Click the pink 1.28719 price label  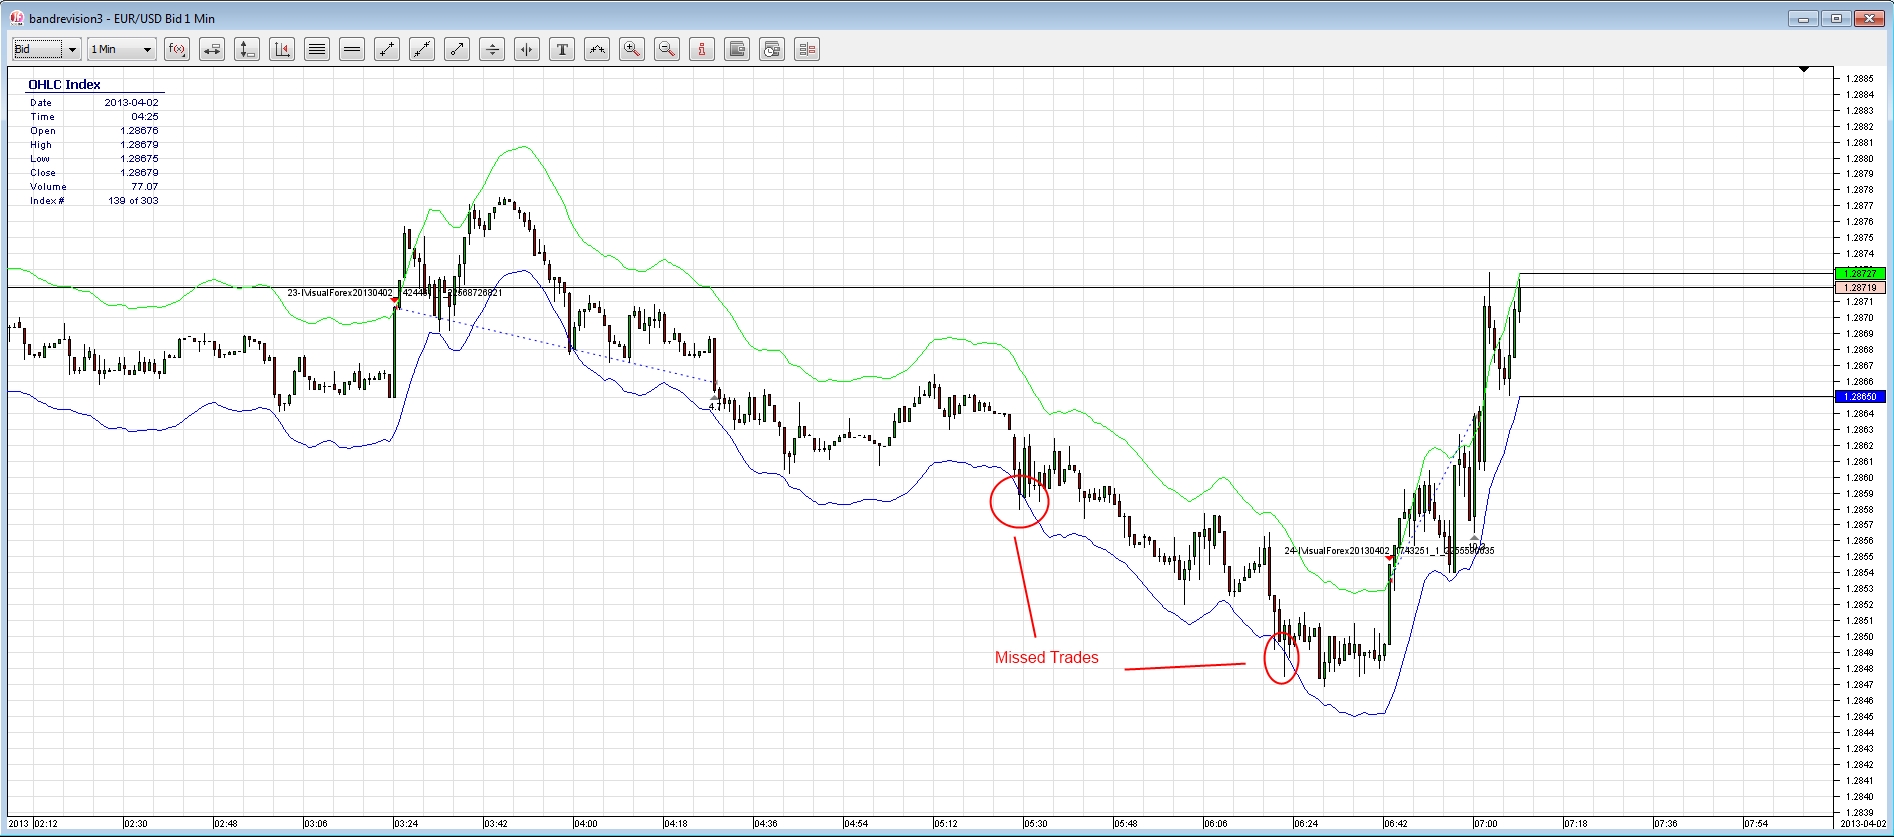point(1860,287)
